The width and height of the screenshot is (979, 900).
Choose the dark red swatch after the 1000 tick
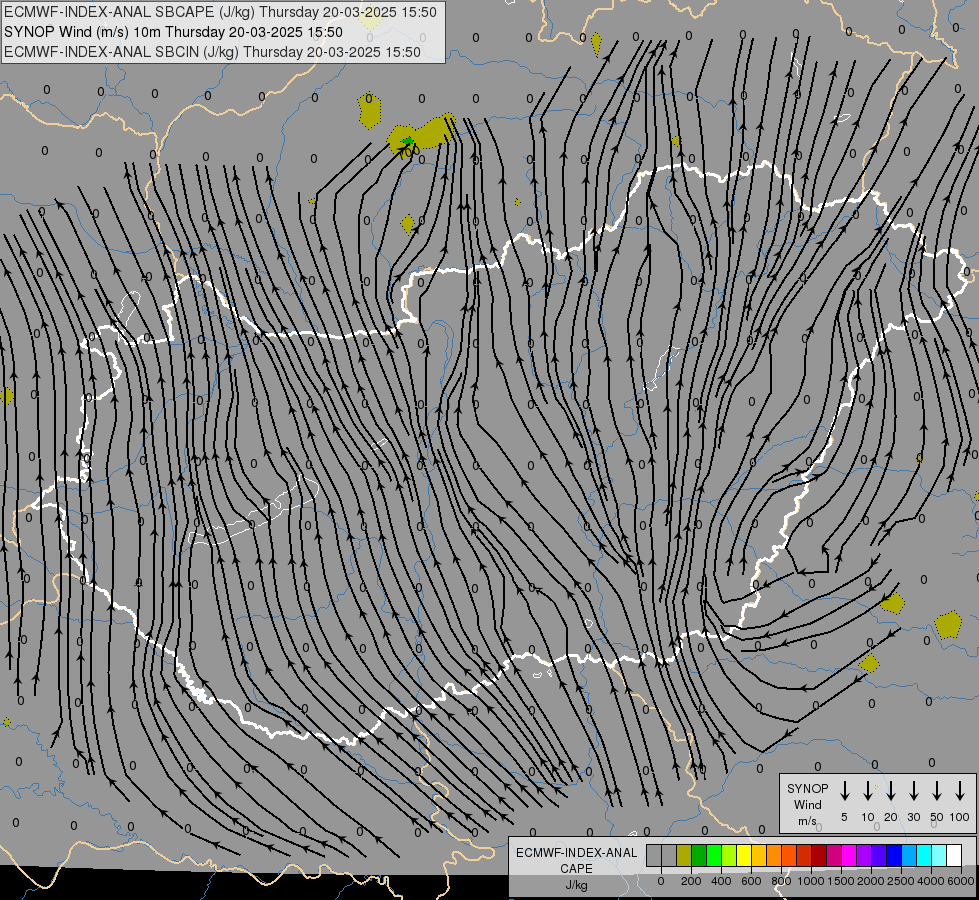click(819, 855)
